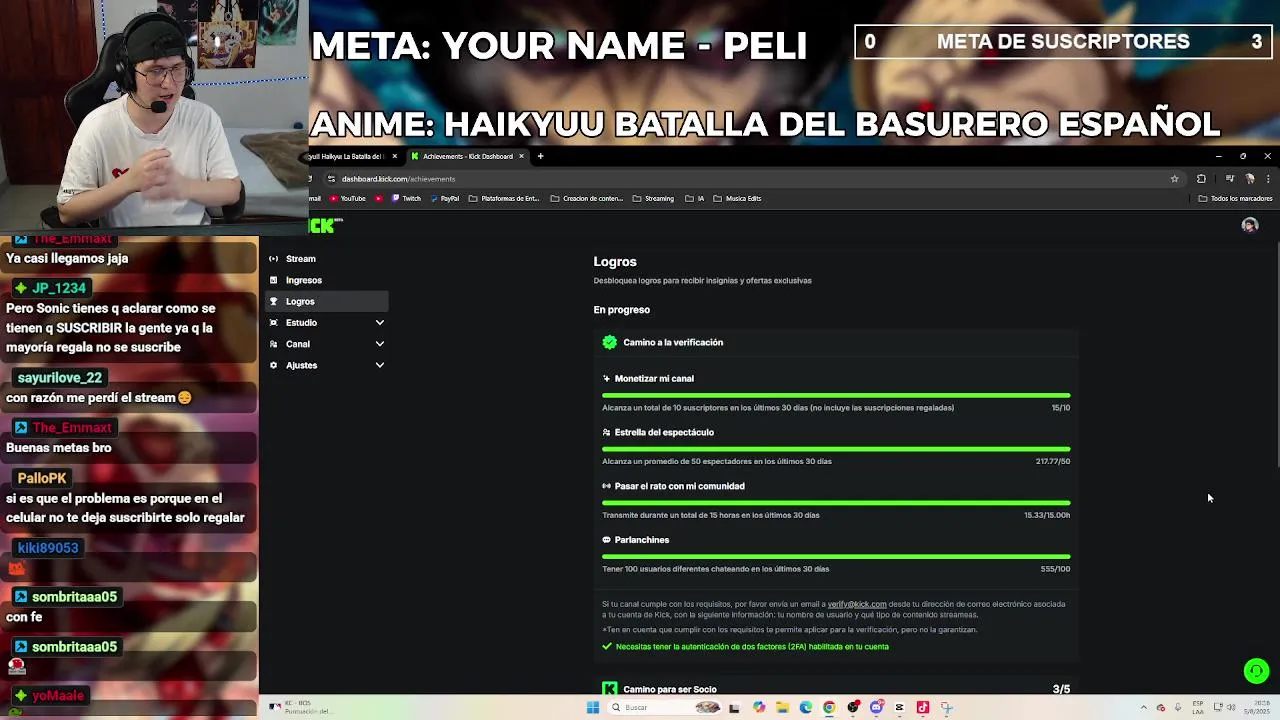Image resolution: width=1280 pixels, height=720 pixels.
Task: Open the browser extensions icon
Action: pos(1201,179)
